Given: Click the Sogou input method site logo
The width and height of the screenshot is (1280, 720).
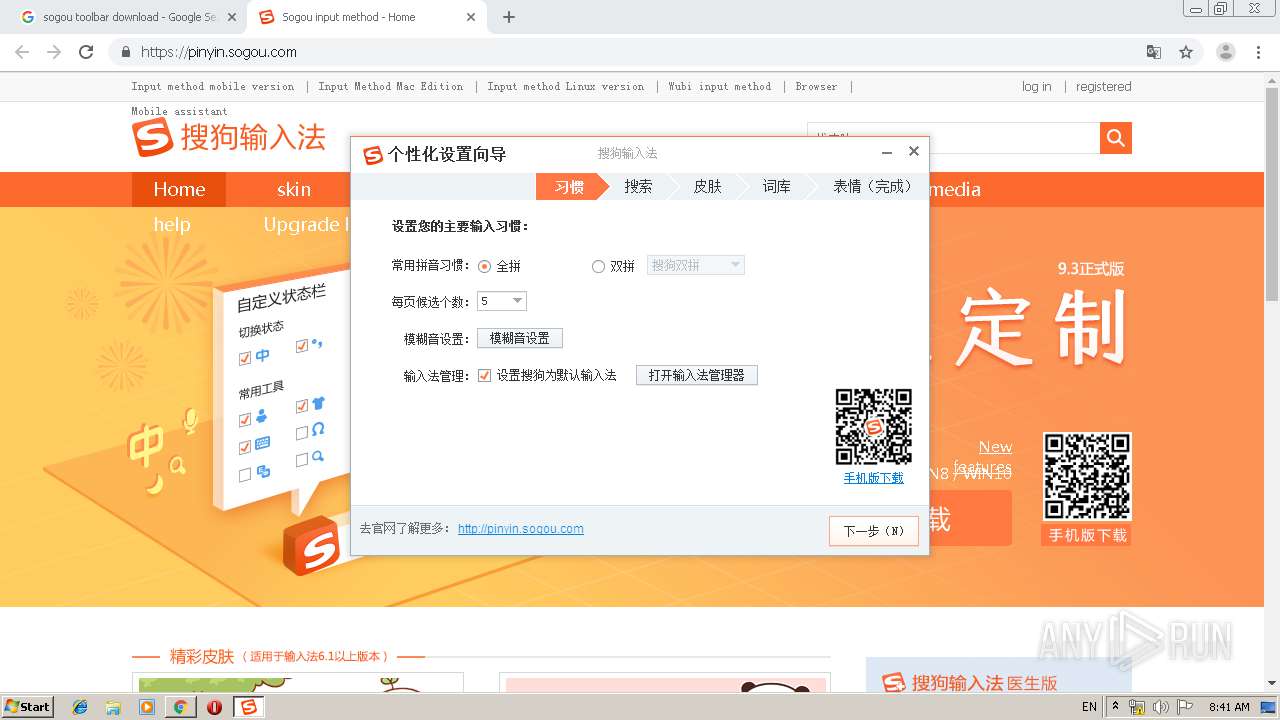Looking at the screenshot, I should (x=229, y=138).
